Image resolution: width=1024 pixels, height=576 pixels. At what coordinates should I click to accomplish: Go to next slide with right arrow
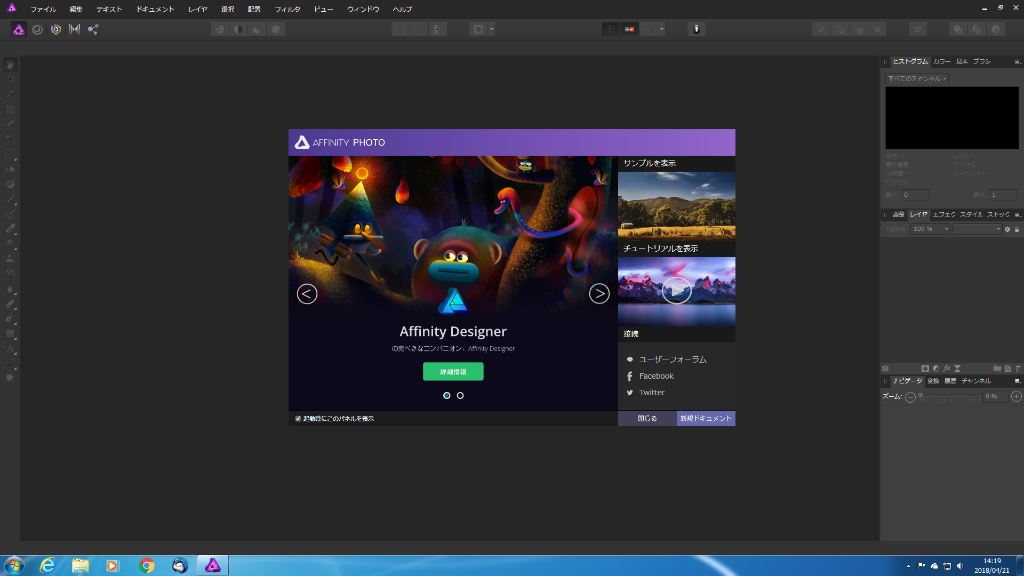tap(599, 293)
